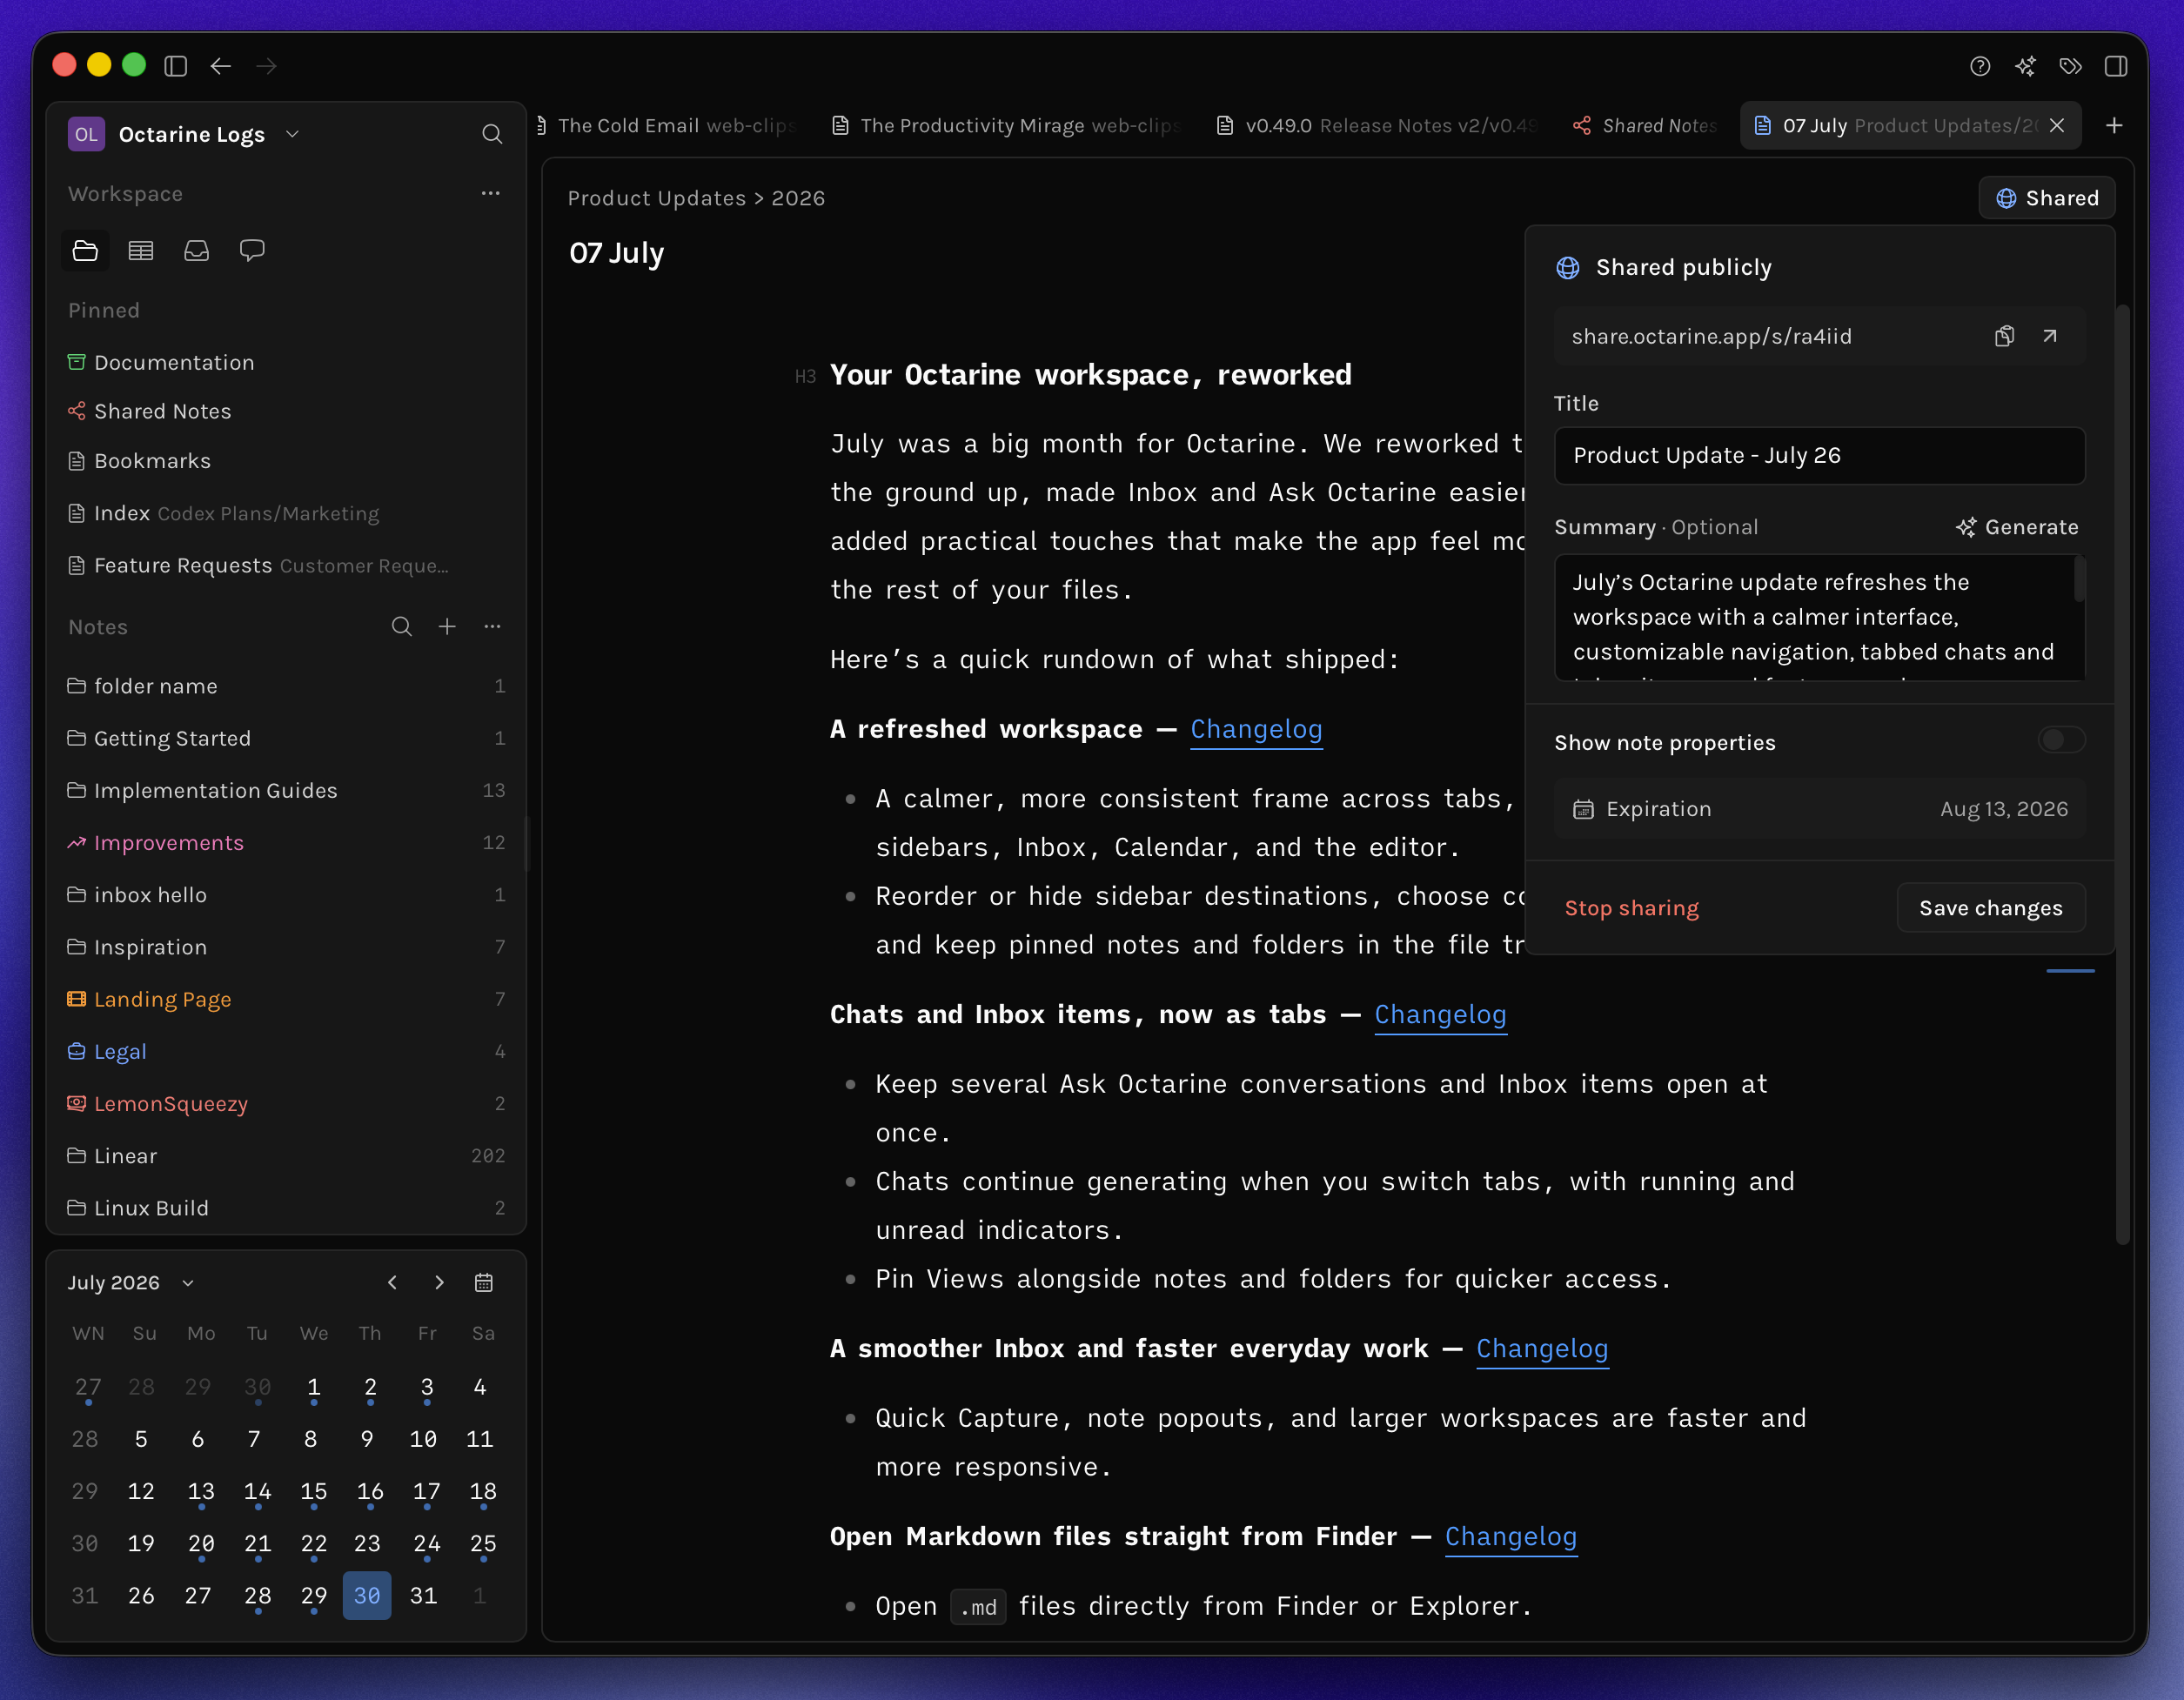Expand the July 2026 month dropdown
The height and width of the screenshot is (1700, 2184).
point(131,1283)
